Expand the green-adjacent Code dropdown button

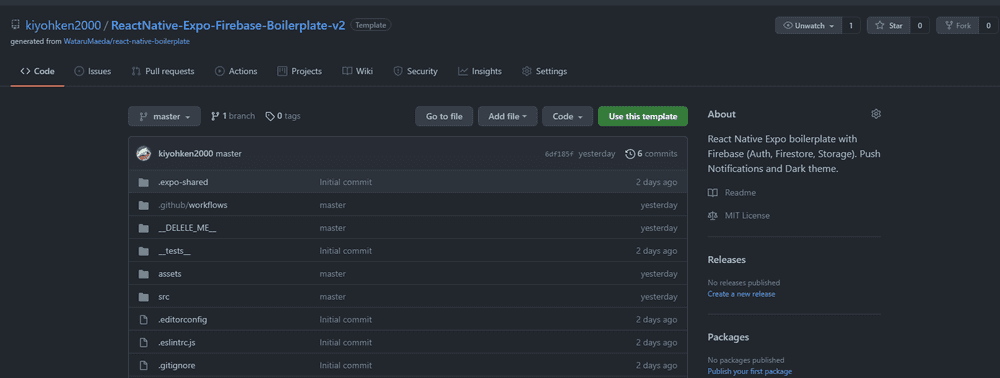click(x=568, y=117)
